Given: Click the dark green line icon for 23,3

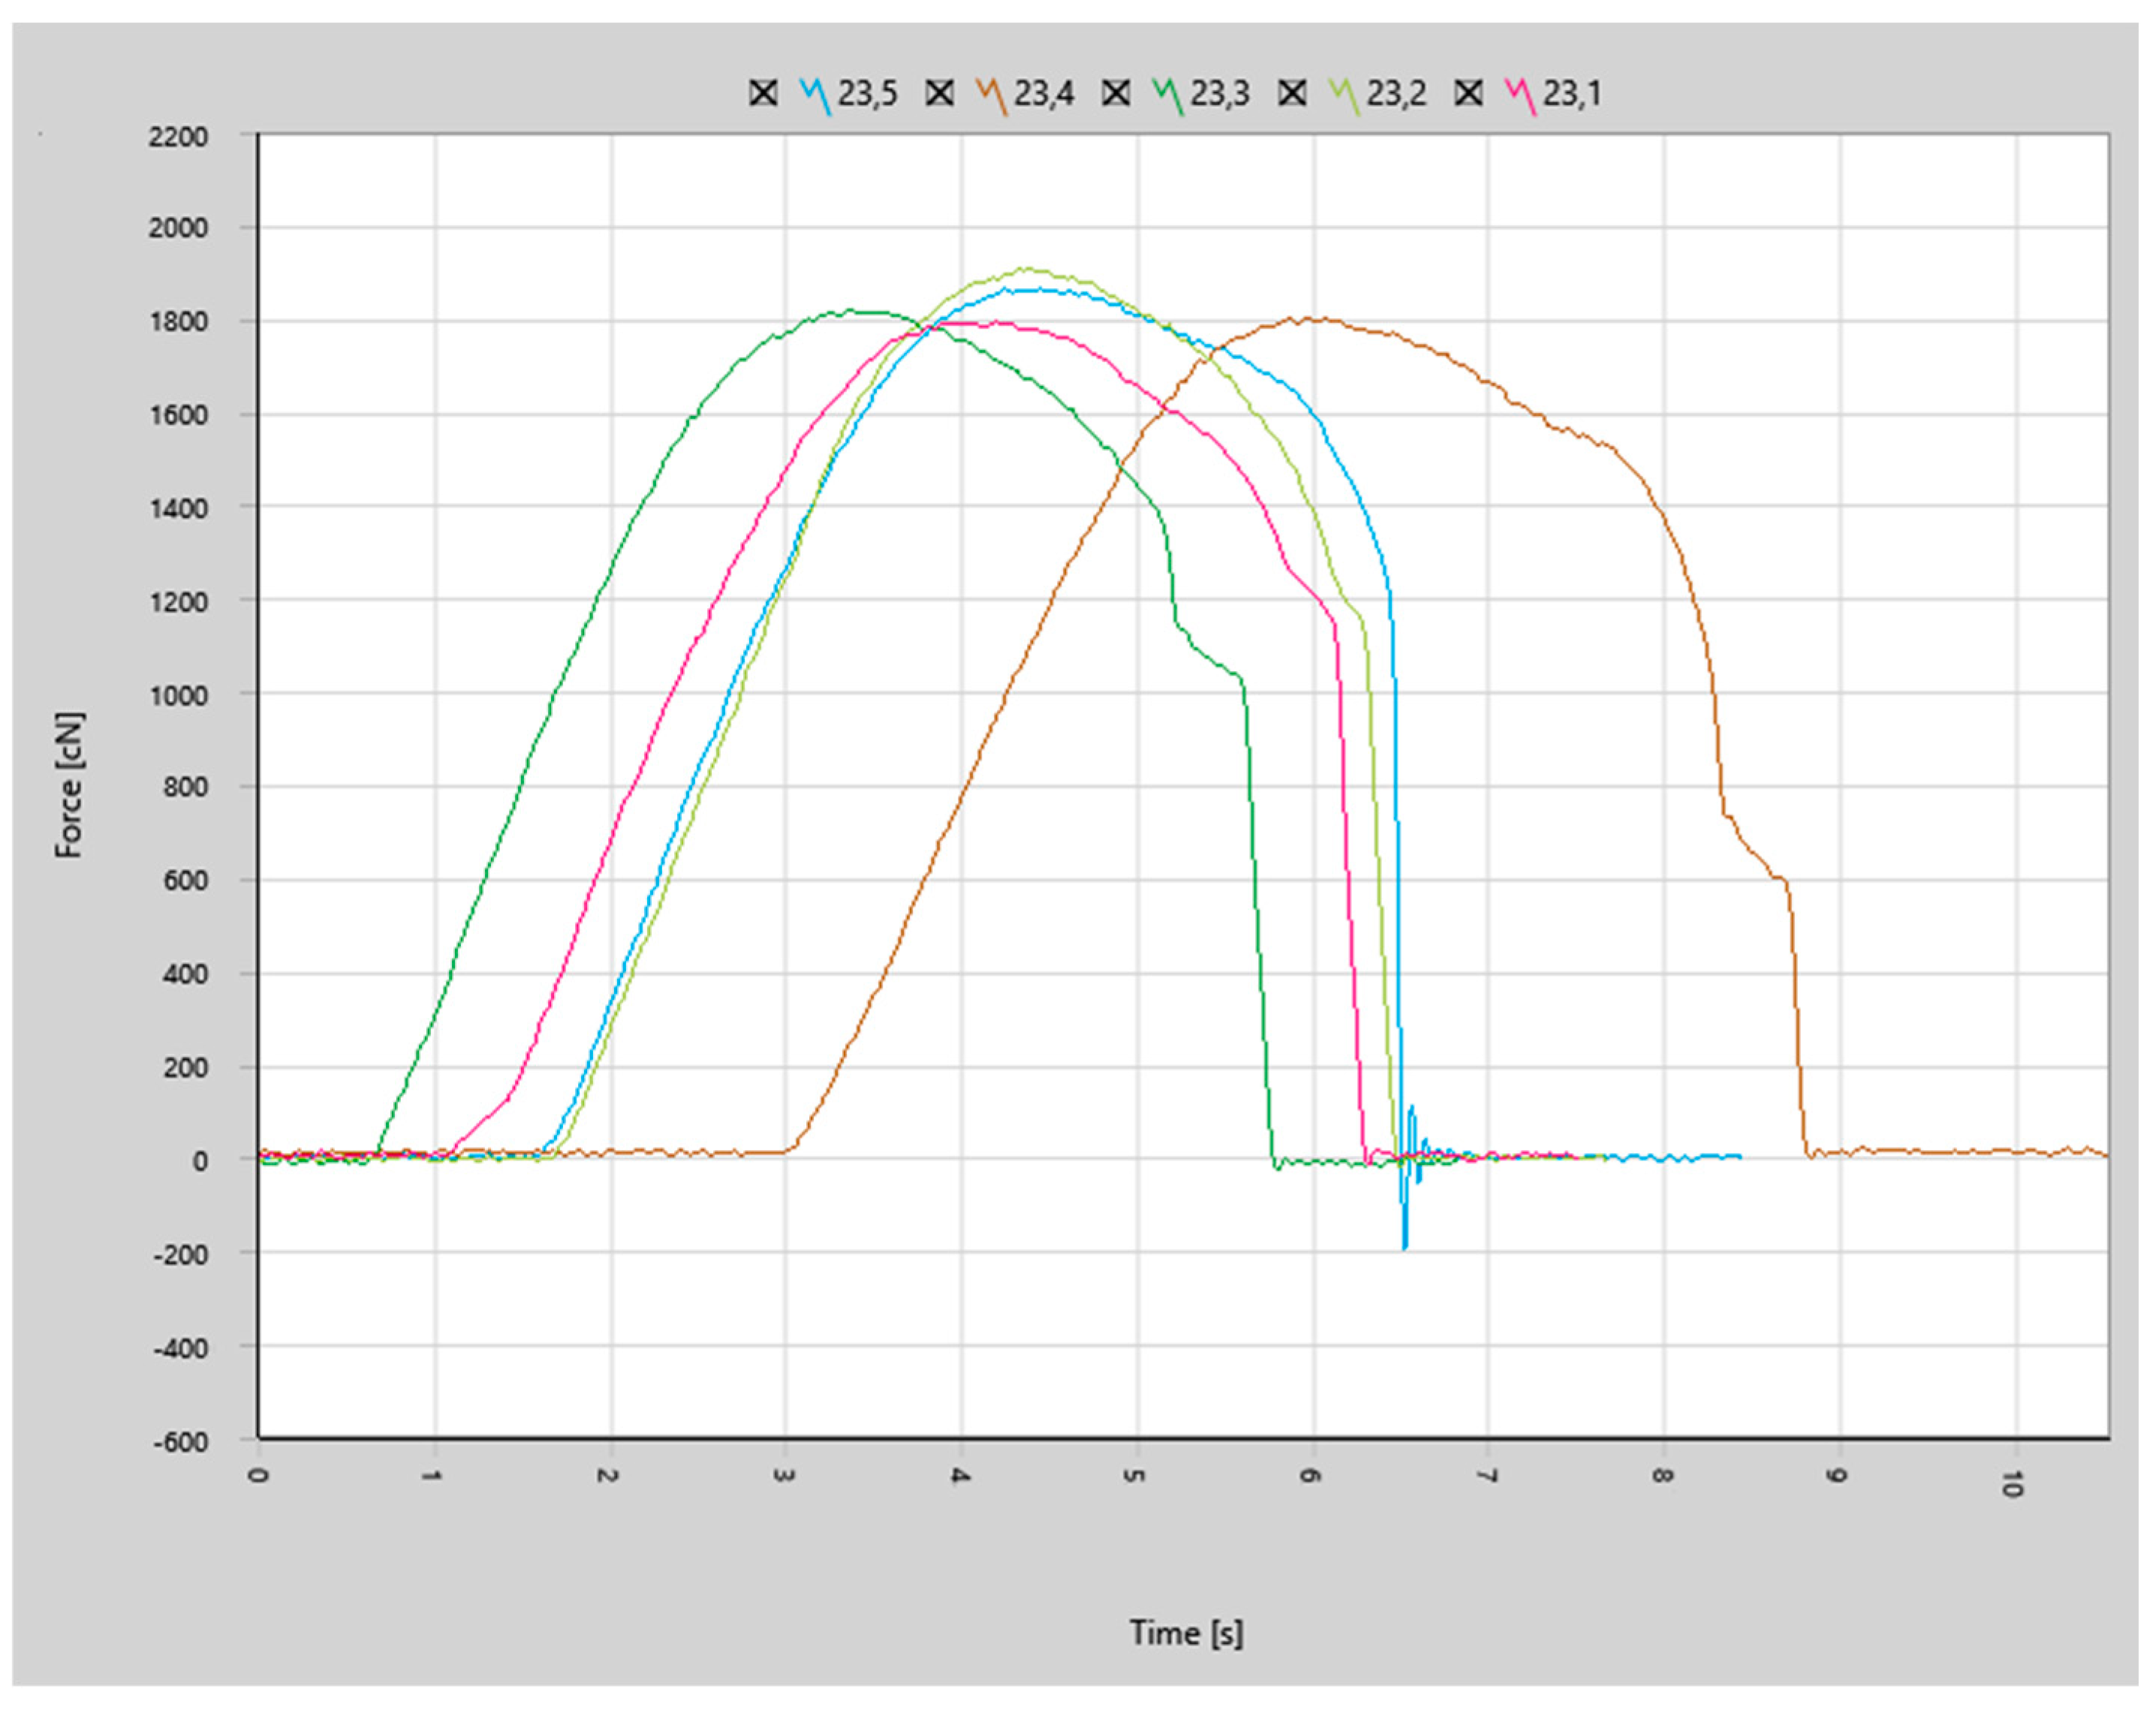Looking at the screenshot, I should [x=1167, y=95].
